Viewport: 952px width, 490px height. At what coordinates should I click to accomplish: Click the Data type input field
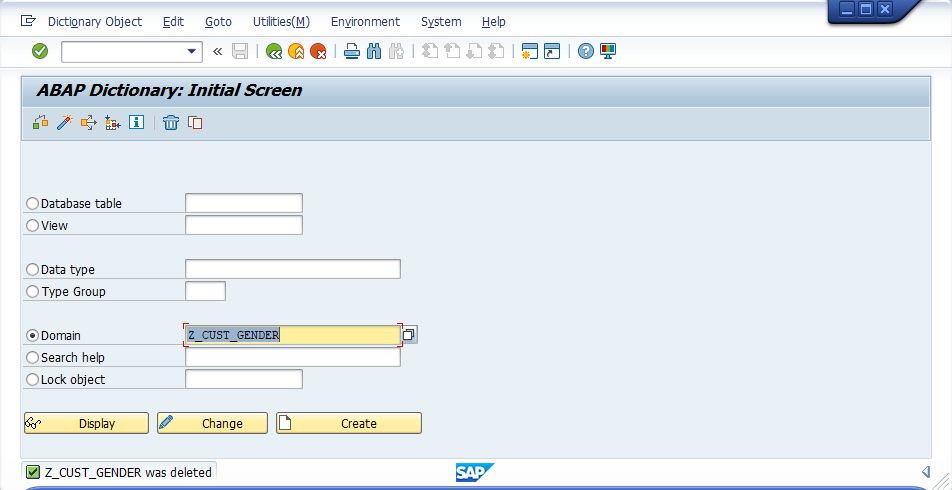(293, 269)
